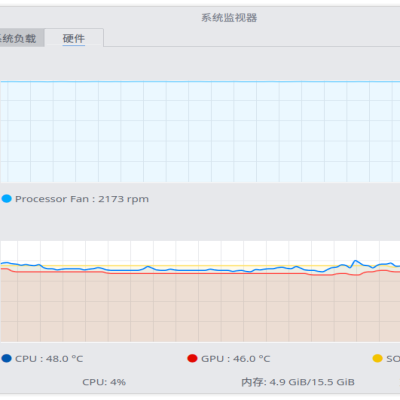Click the CPU dark blue legend dot

click(7, 359)
